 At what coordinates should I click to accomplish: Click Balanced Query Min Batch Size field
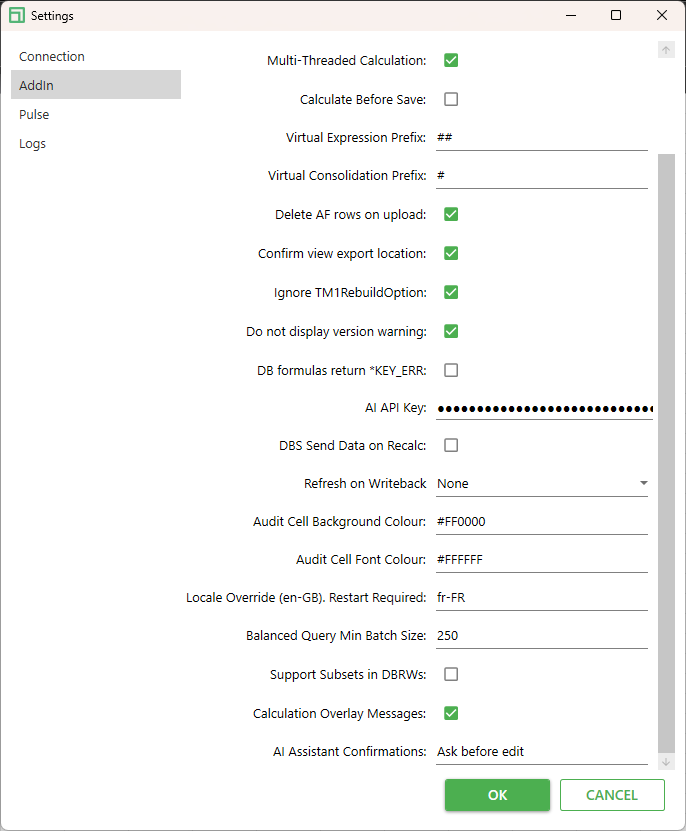(542, 636)
